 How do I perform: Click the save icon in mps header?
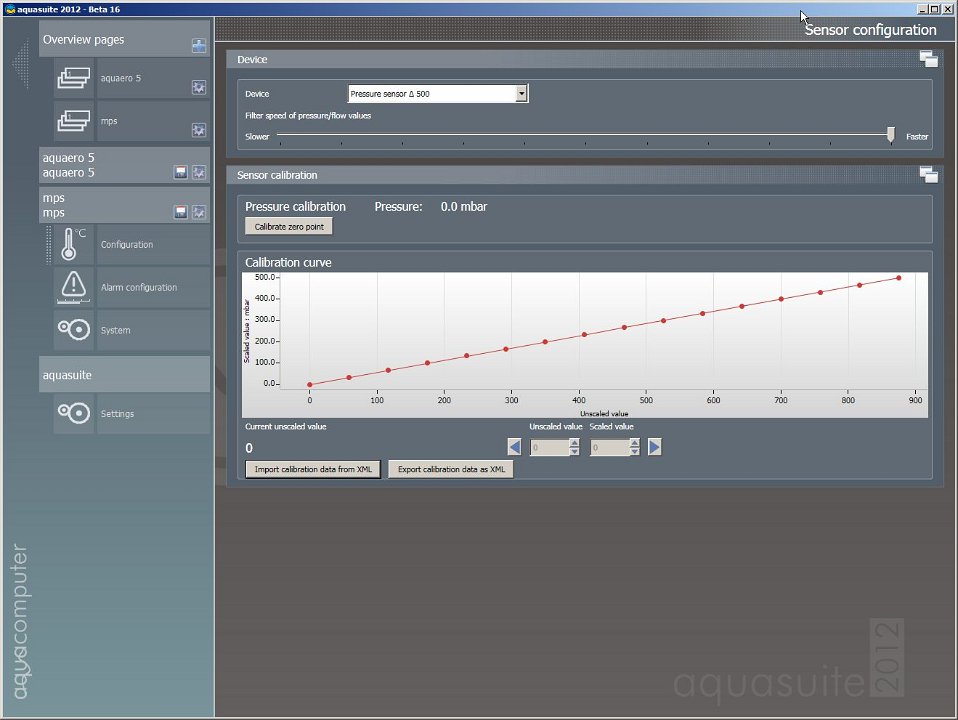[180, 212]
